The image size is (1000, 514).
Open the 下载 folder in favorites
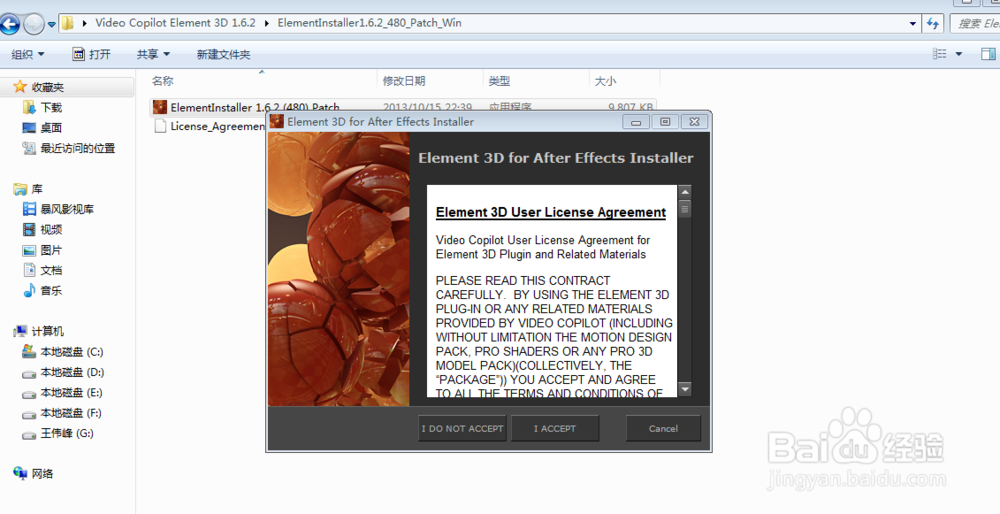pos(51,107)
